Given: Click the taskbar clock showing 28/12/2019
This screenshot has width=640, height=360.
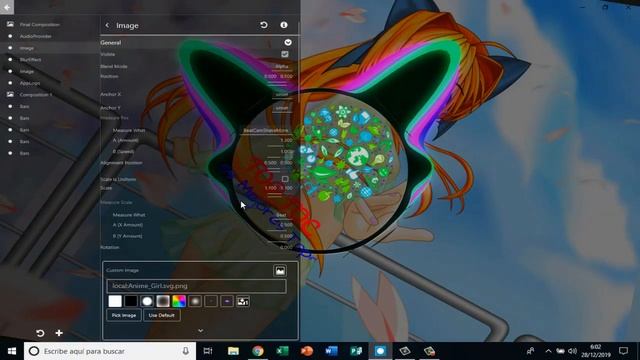Looking at the screenshot, I should [x=596, y=351].
